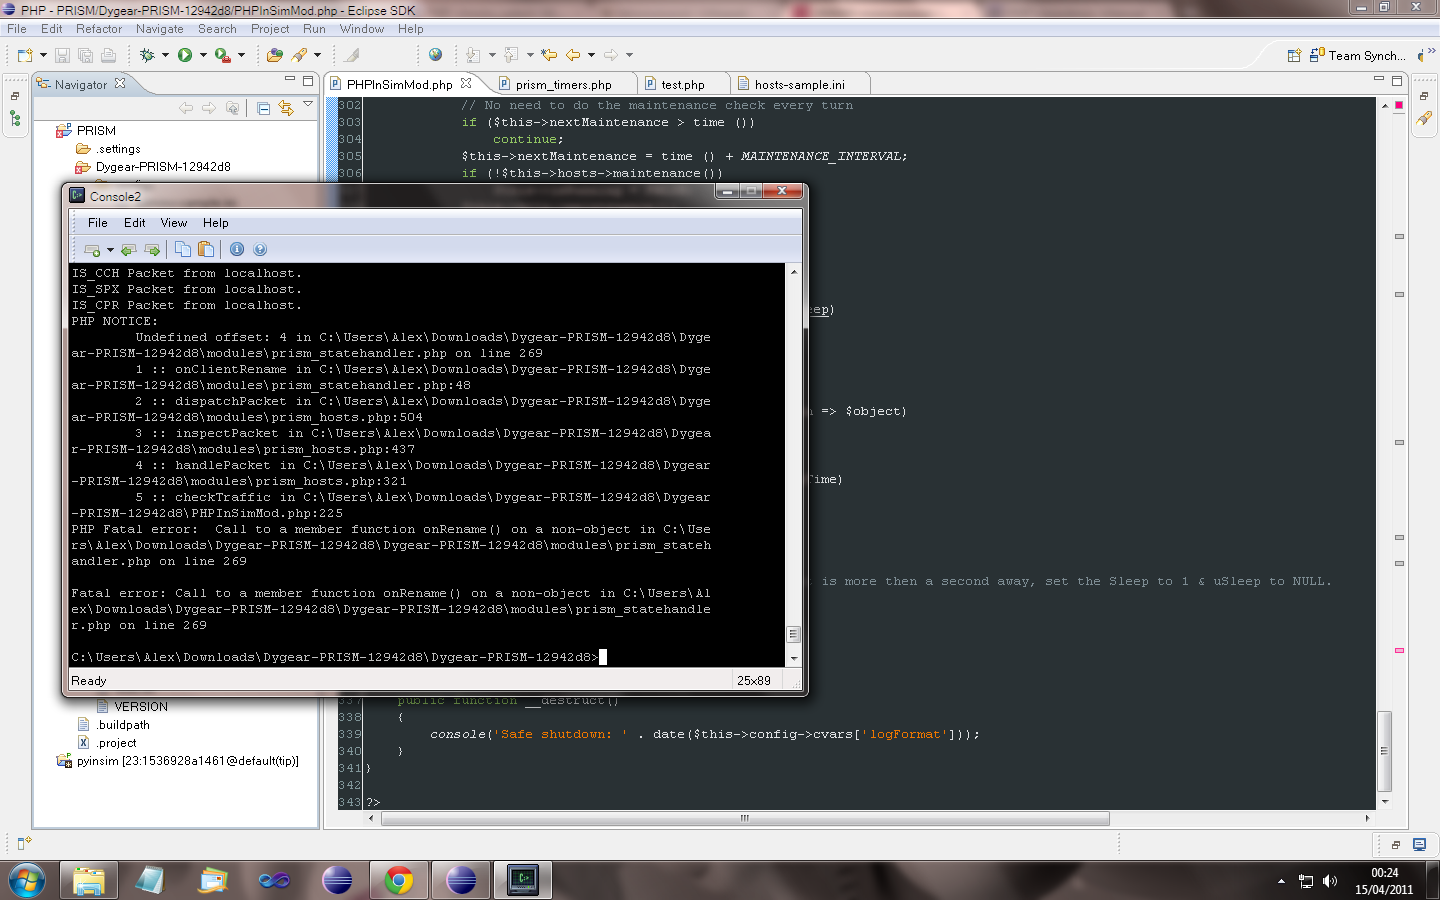The image size is (1440, 900).
Task: Launch the green Run button in Eclipse
Action: coord(185,55)
